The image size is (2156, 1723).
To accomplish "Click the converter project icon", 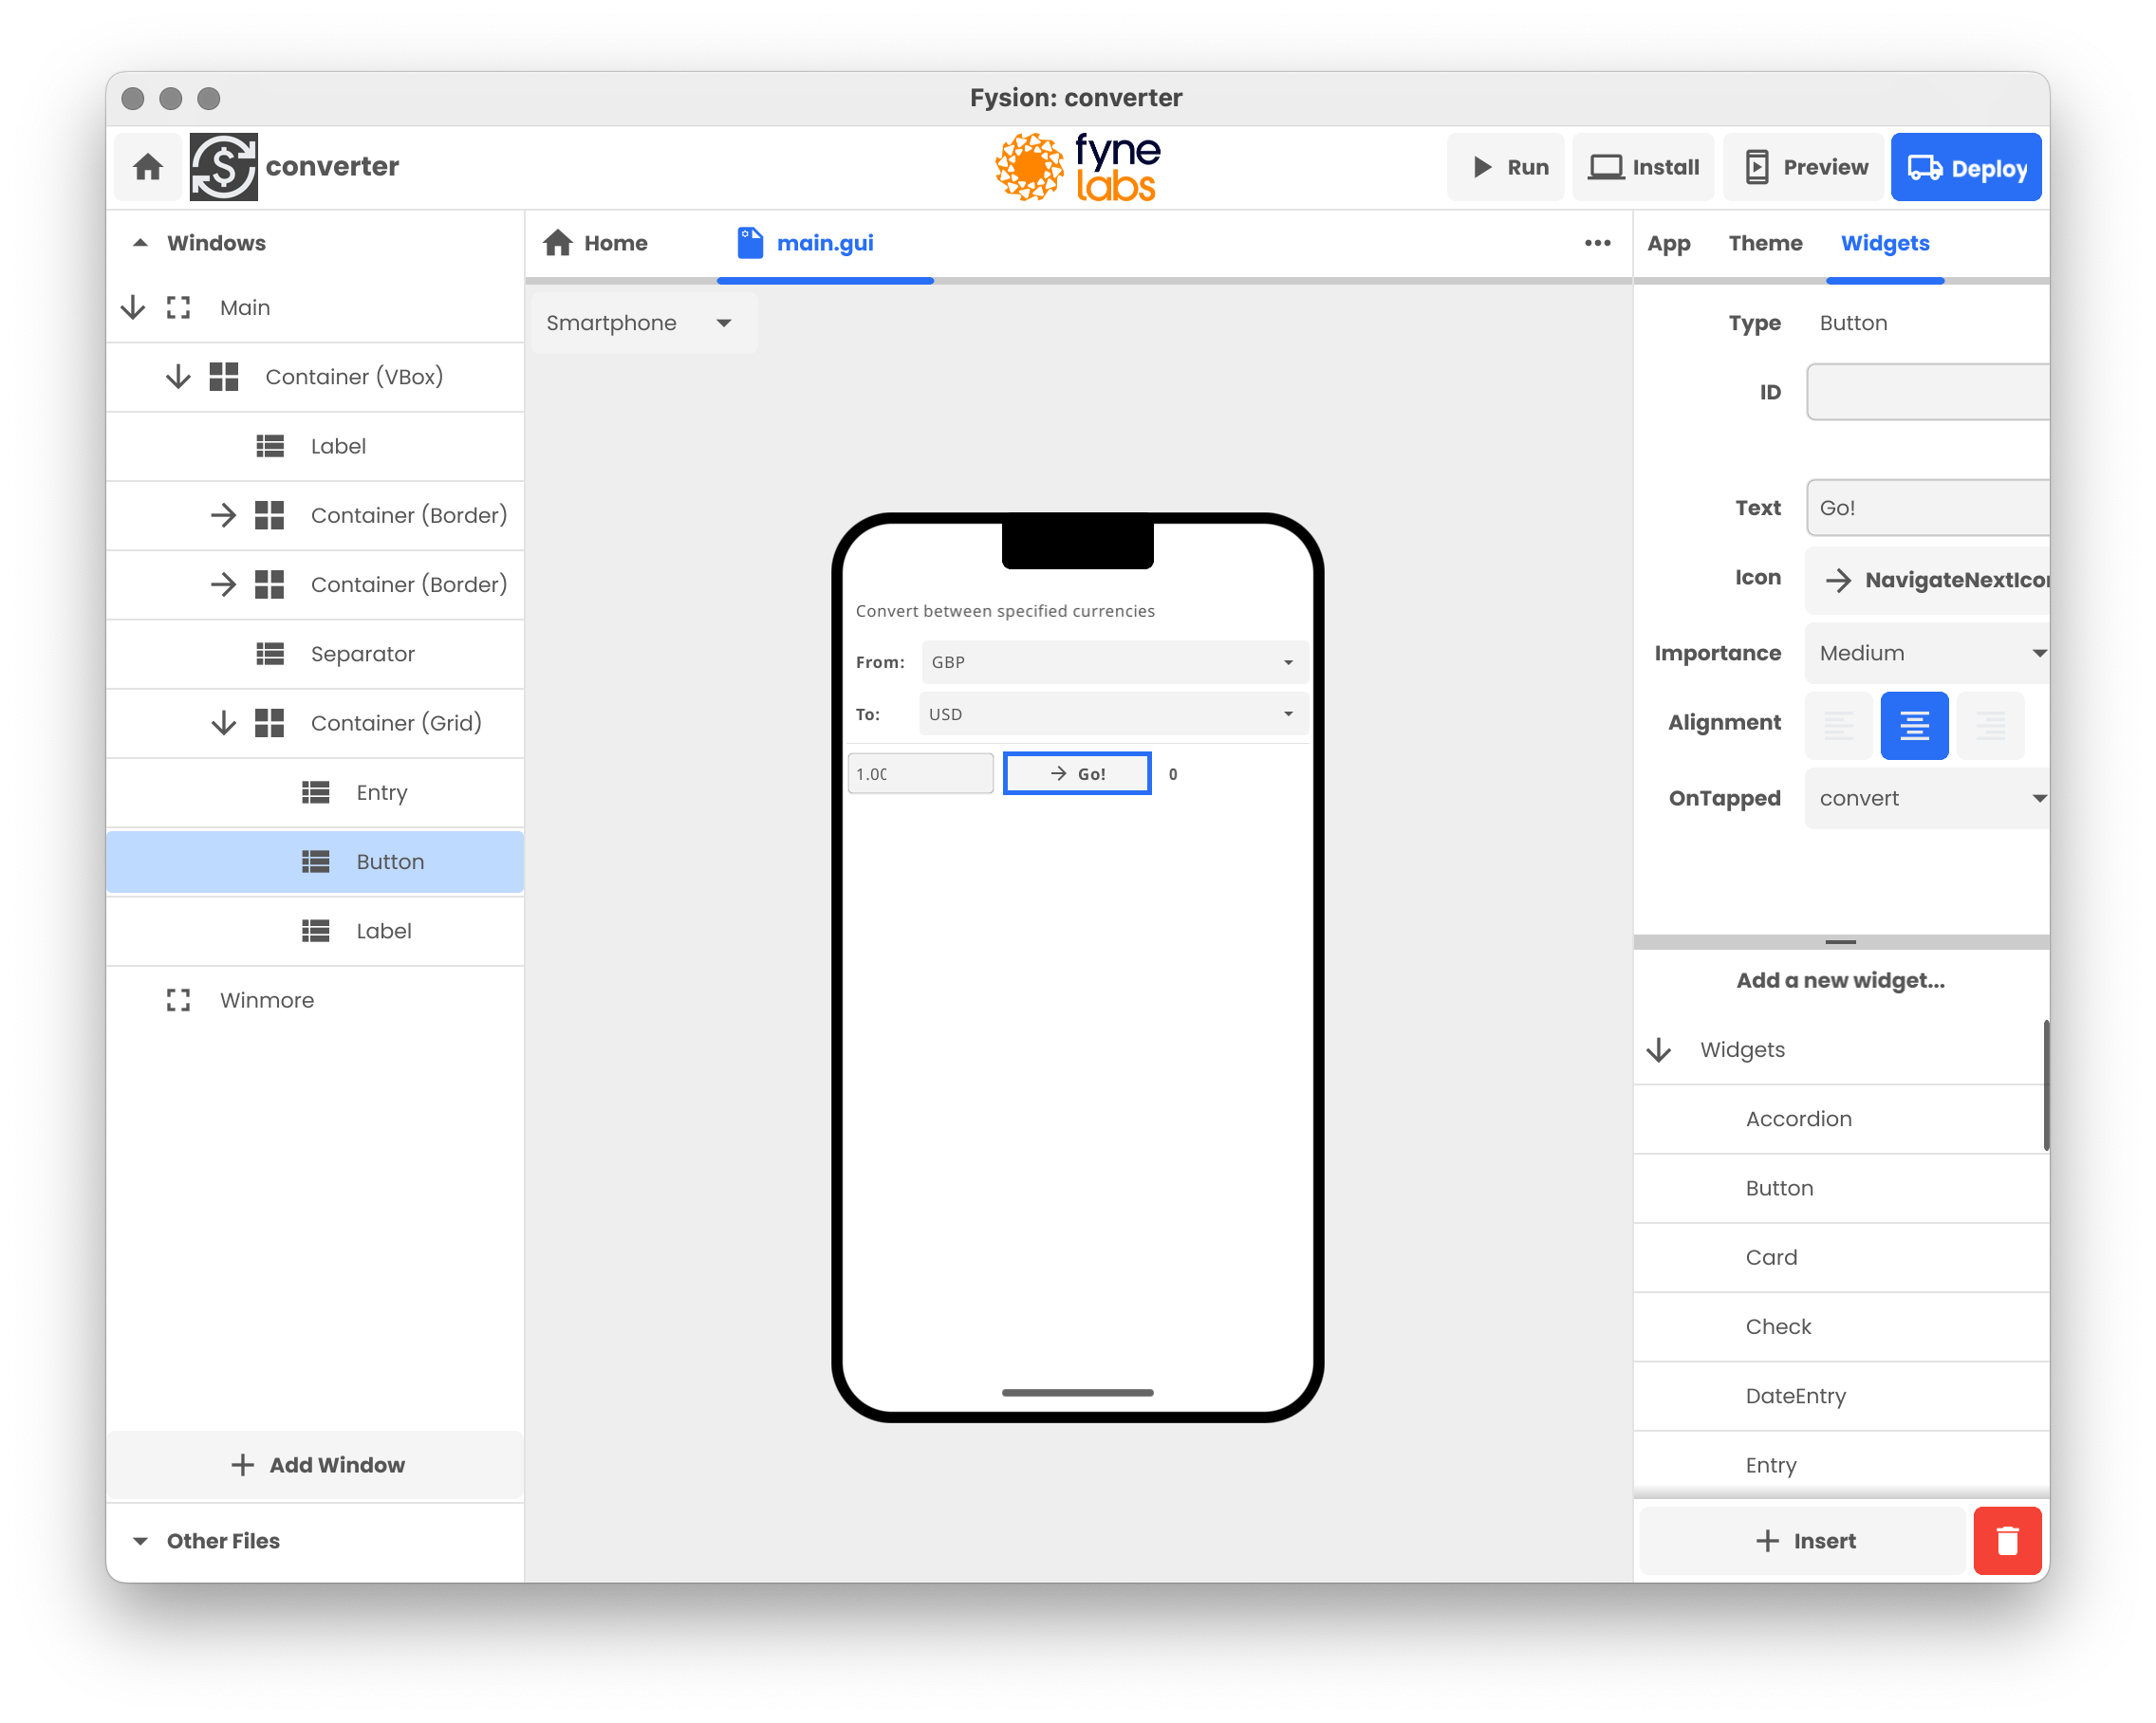I will 224,166.
